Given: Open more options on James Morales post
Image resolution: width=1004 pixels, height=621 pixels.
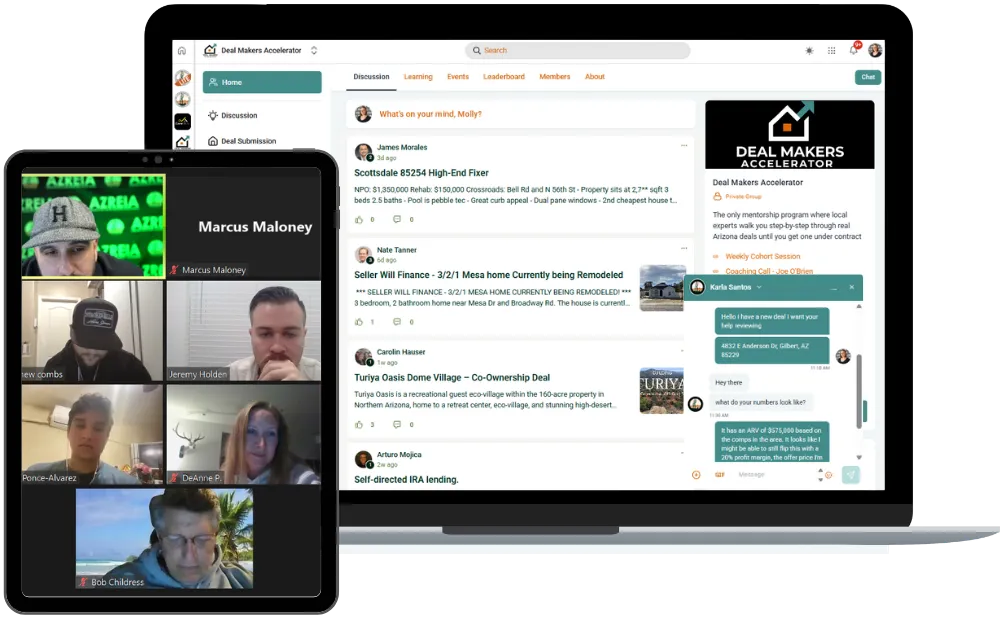Looking at the screenshot, I should click(684, 146).
